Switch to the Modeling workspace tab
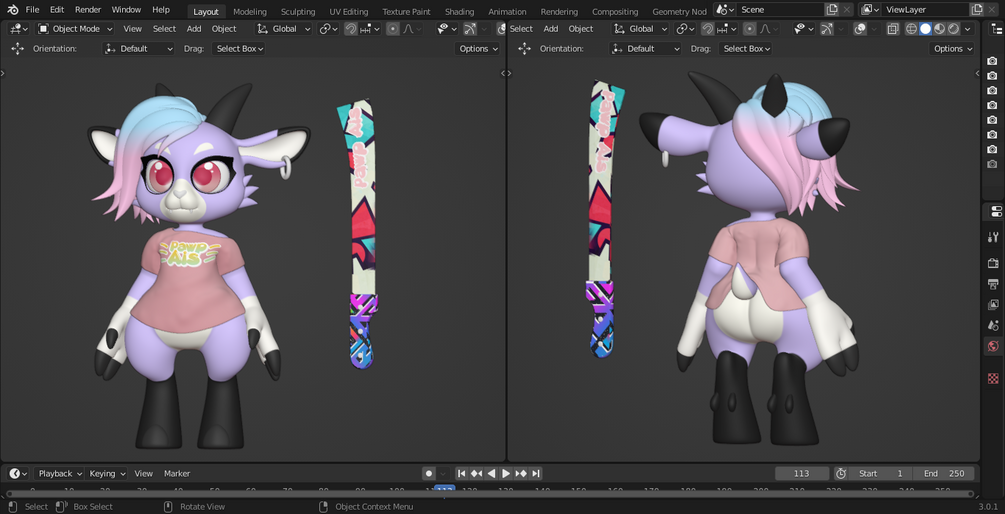1005x514 pixels. point(250,12)
